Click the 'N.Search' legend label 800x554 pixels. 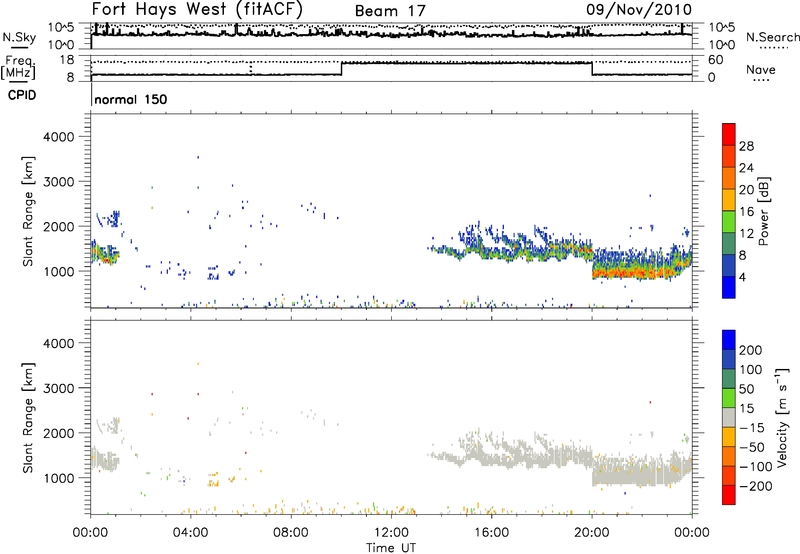click(x=772, y=37)
